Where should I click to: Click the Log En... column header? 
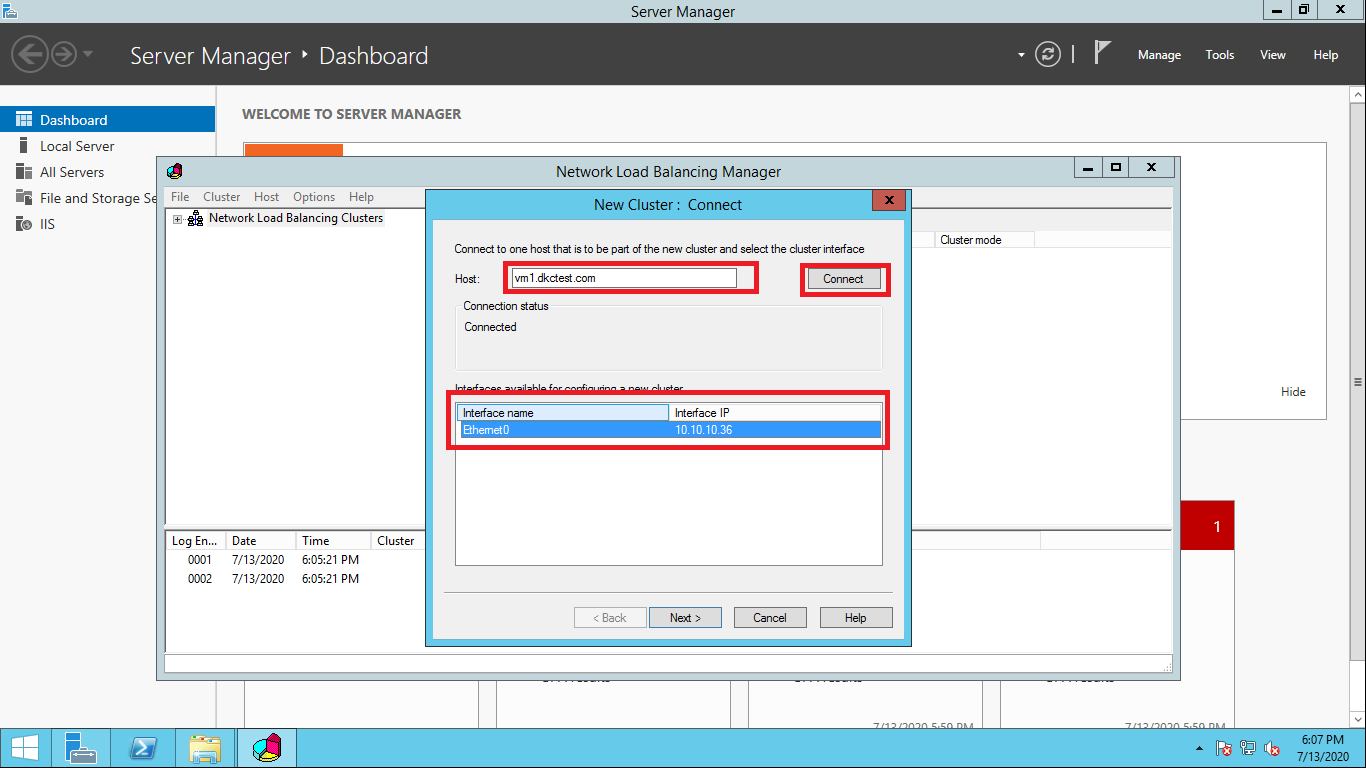pyautogui.click(x=196, y=541)
